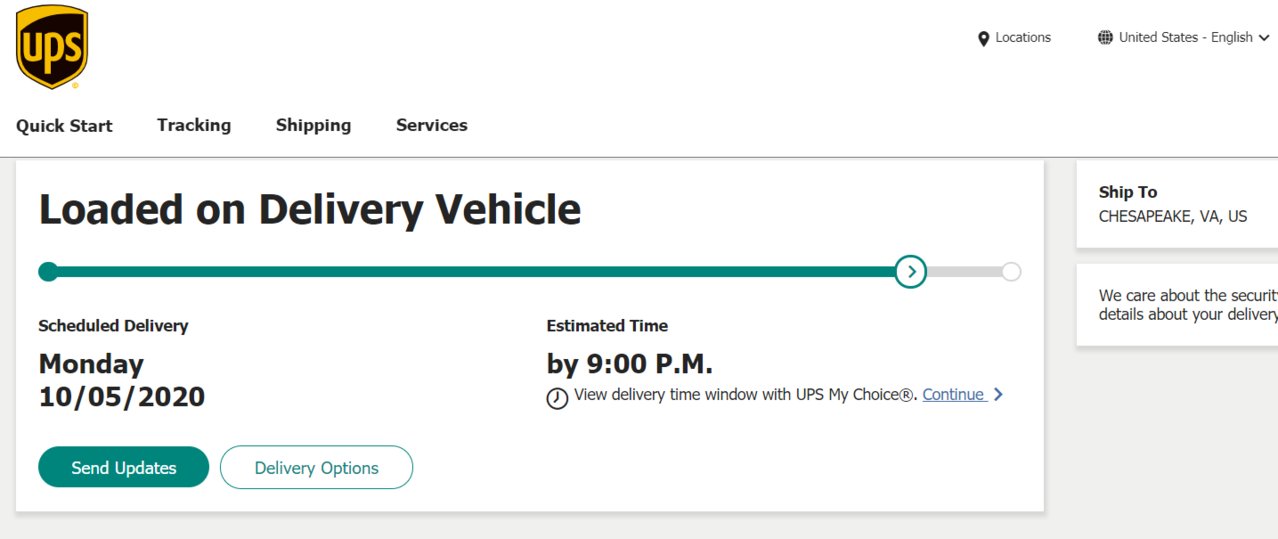The image size is (1278, 539).
Task: Click the green shipment progress bar
Action: [x=472, y=271]
